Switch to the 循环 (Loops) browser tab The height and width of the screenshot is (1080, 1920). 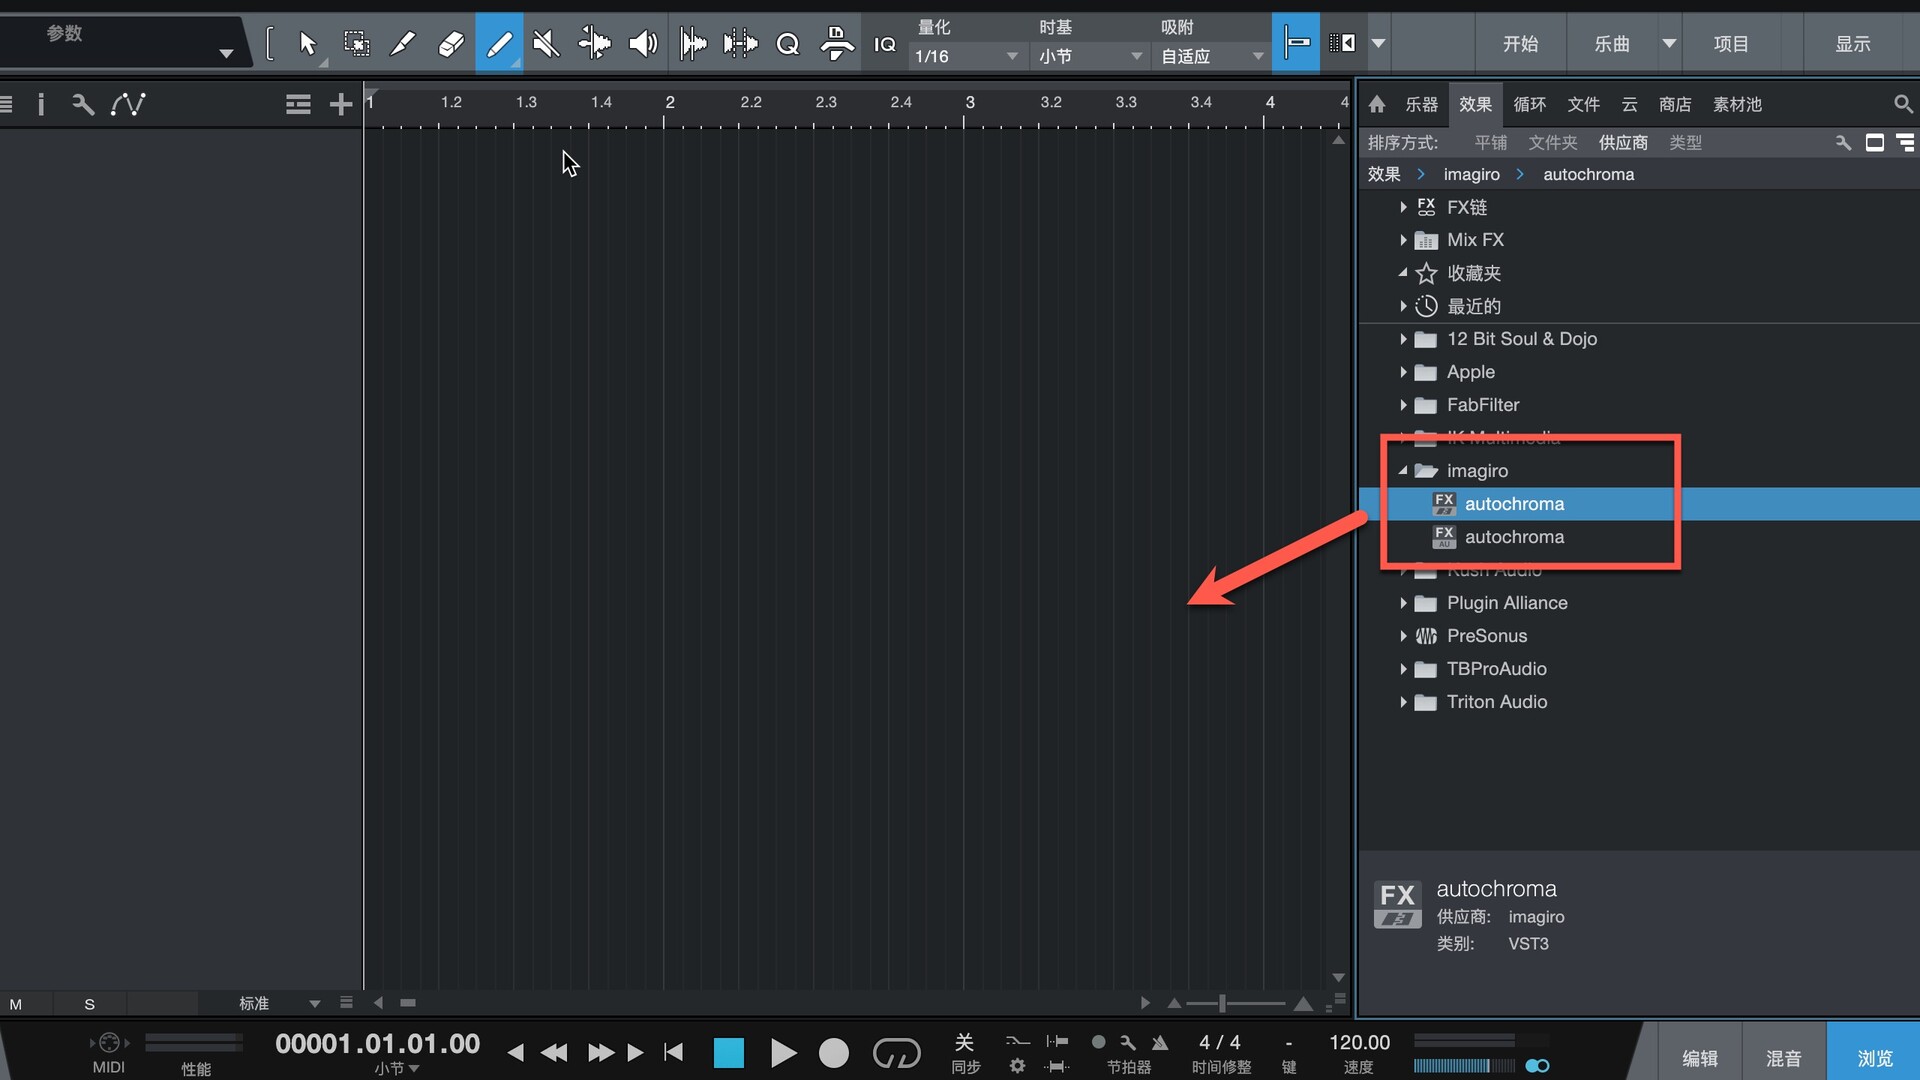(x=1529, y=104)
